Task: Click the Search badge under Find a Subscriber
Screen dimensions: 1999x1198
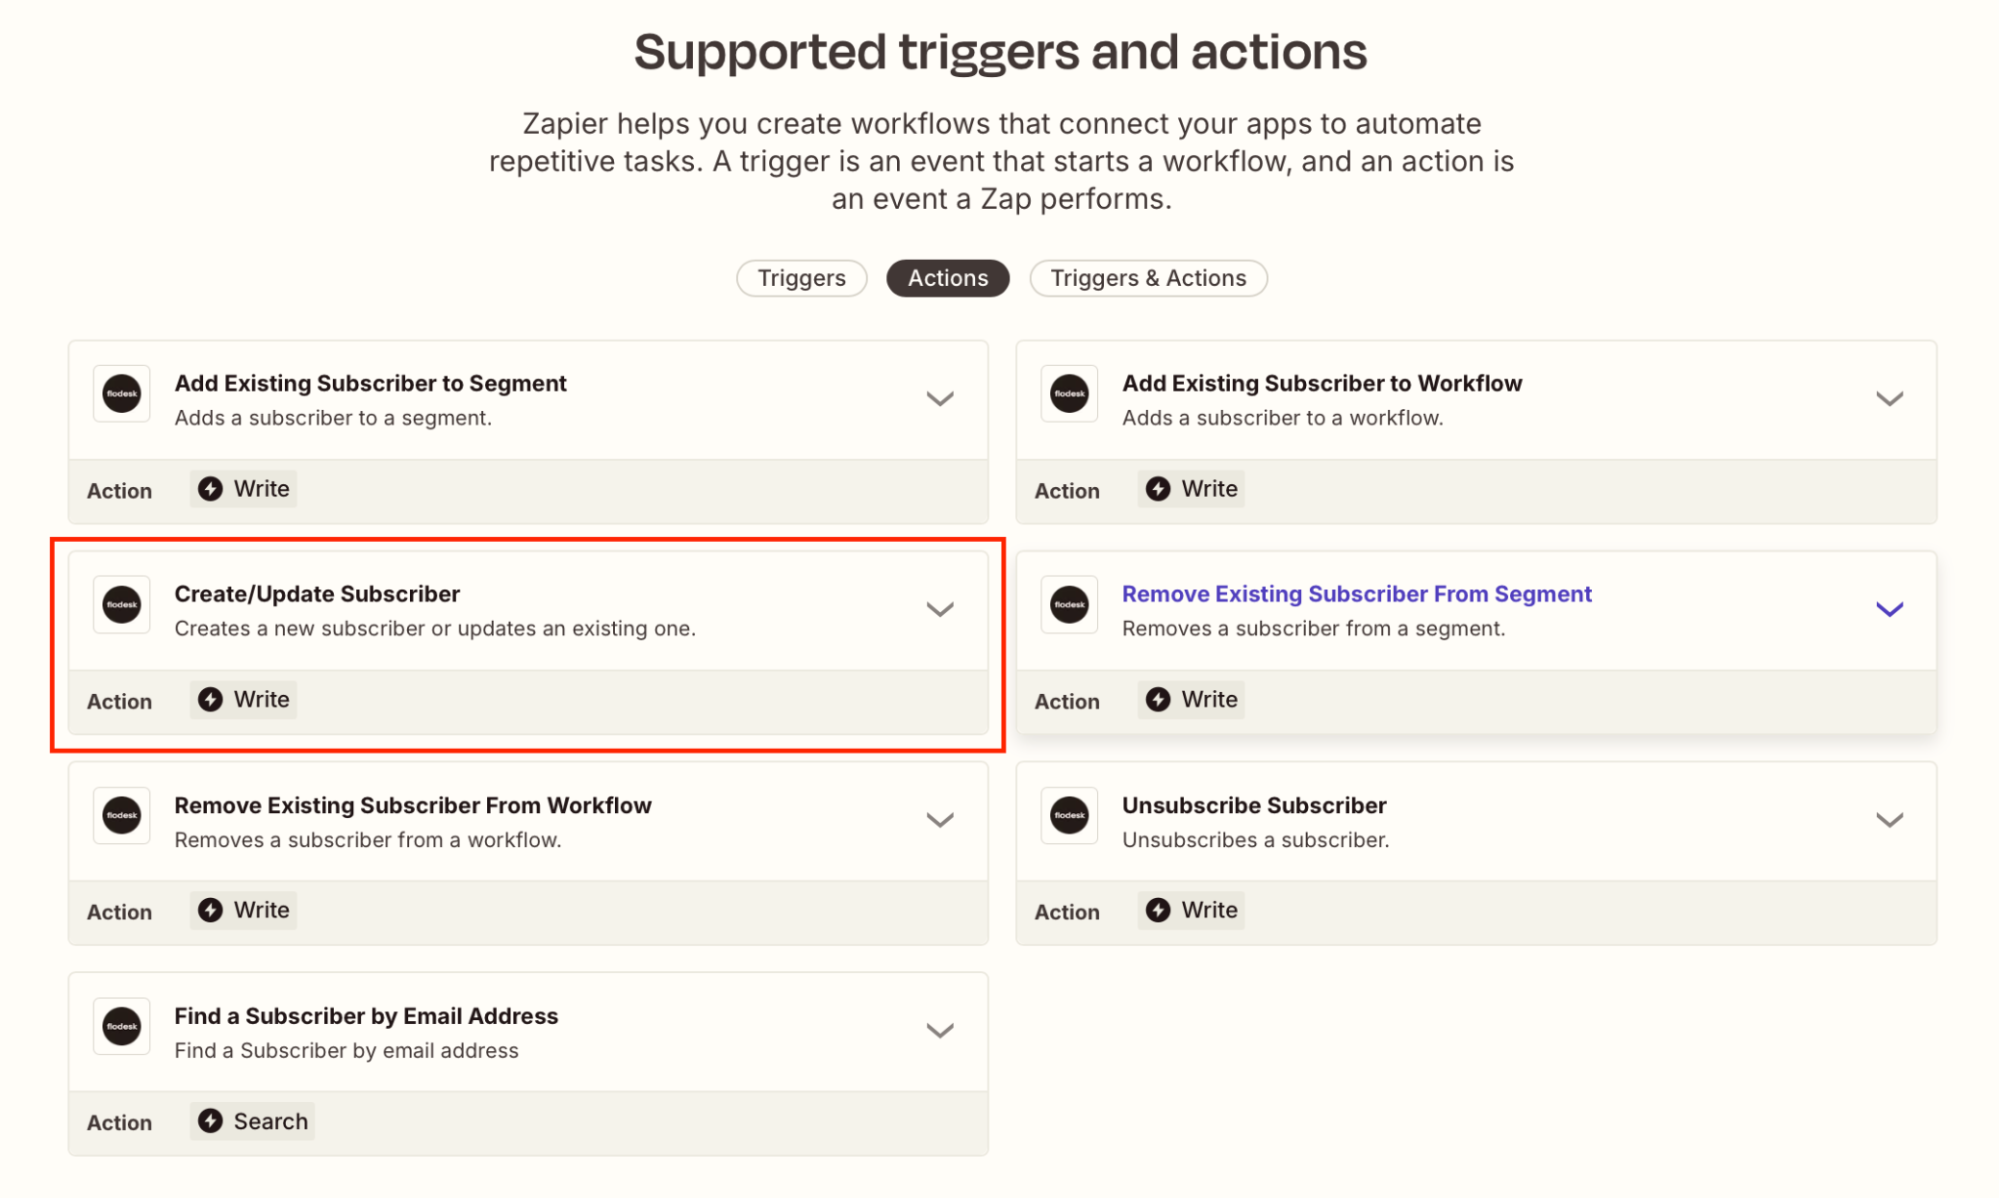Action: [252, 1121]
